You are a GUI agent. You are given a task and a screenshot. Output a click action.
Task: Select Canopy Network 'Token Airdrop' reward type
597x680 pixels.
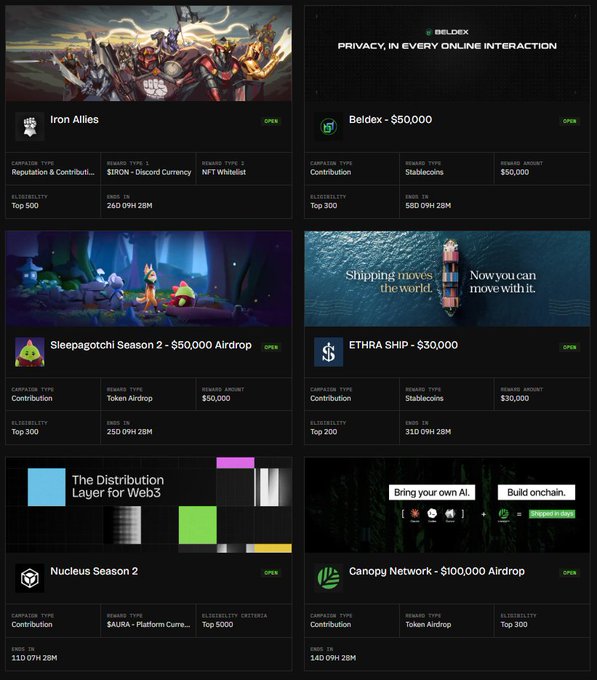coord(428,624)
